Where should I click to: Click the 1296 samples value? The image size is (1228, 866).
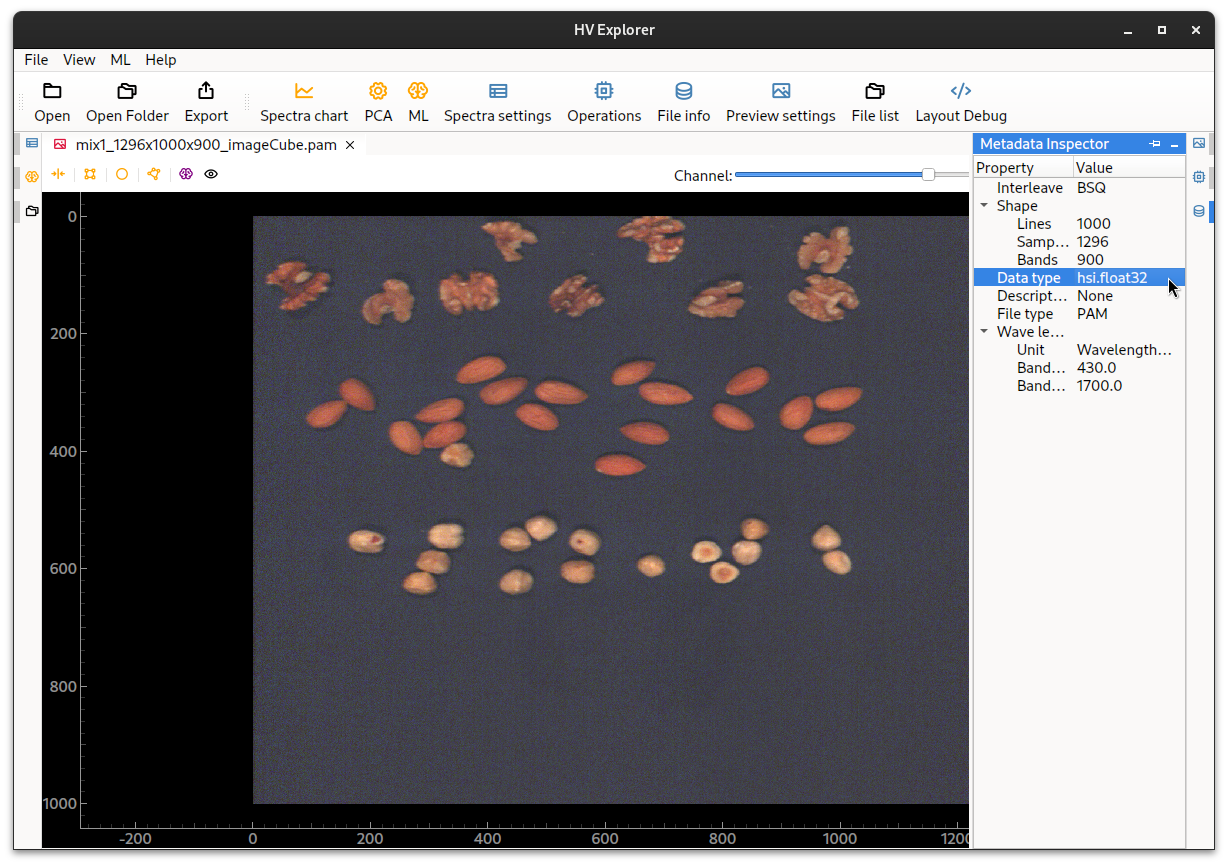1092,242
